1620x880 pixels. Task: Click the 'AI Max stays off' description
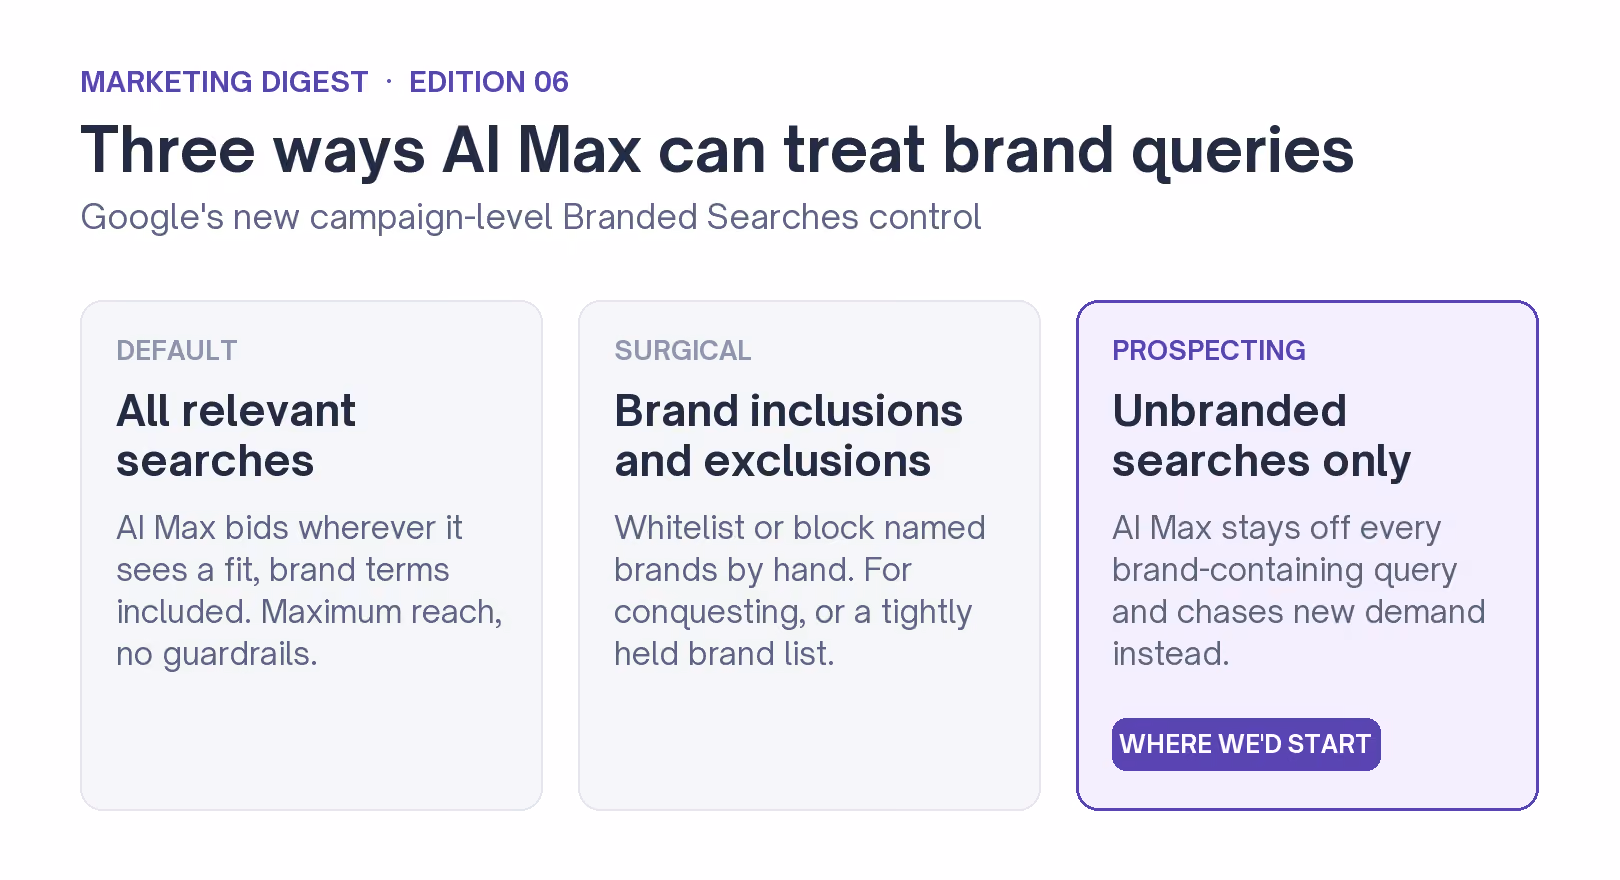[1299, 590]
